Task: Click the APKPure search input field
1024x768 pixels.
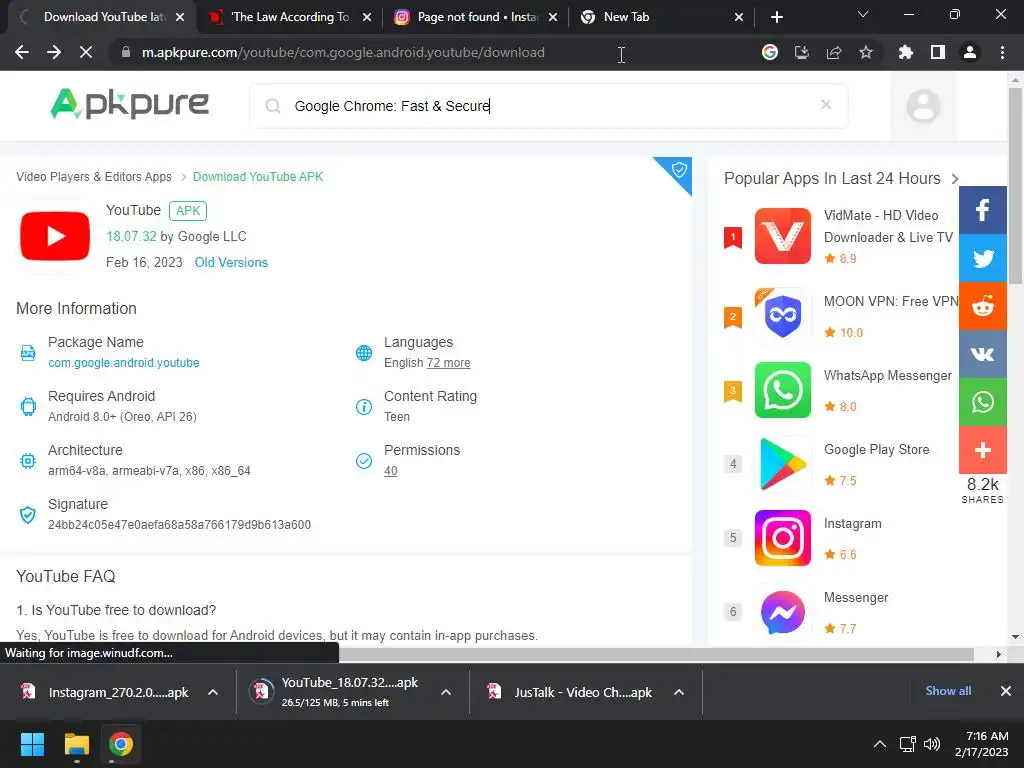Action: point(549,106)
